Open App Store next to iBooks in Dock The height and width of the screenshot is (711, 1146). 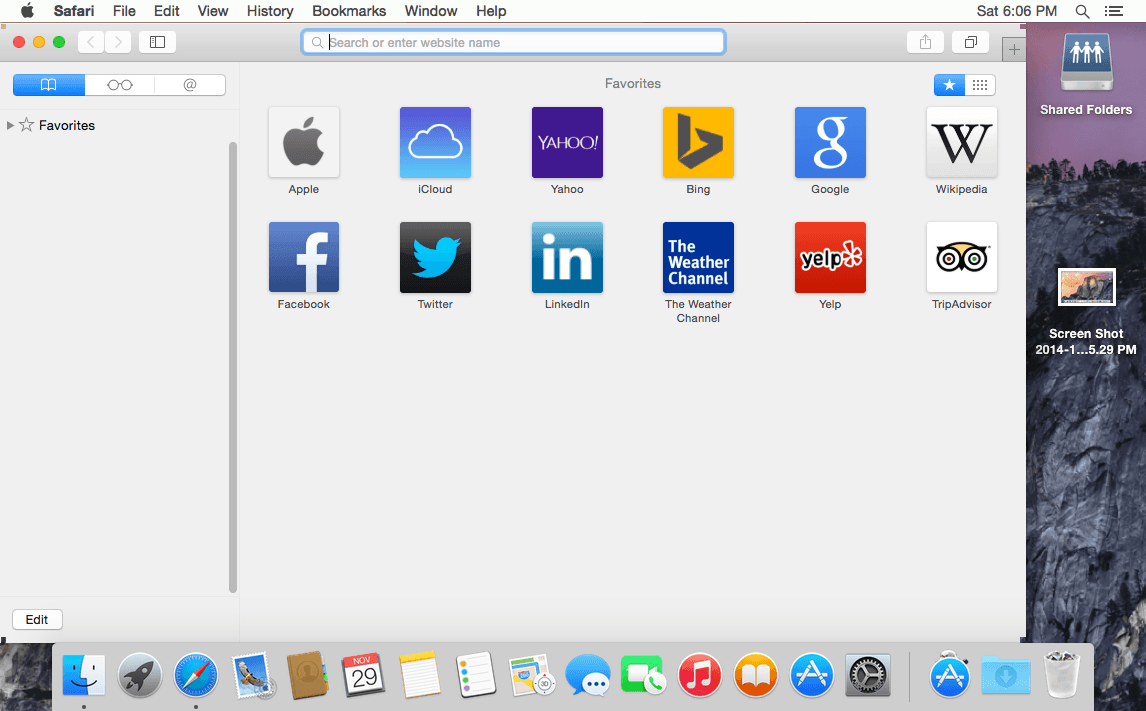point(811,674)
